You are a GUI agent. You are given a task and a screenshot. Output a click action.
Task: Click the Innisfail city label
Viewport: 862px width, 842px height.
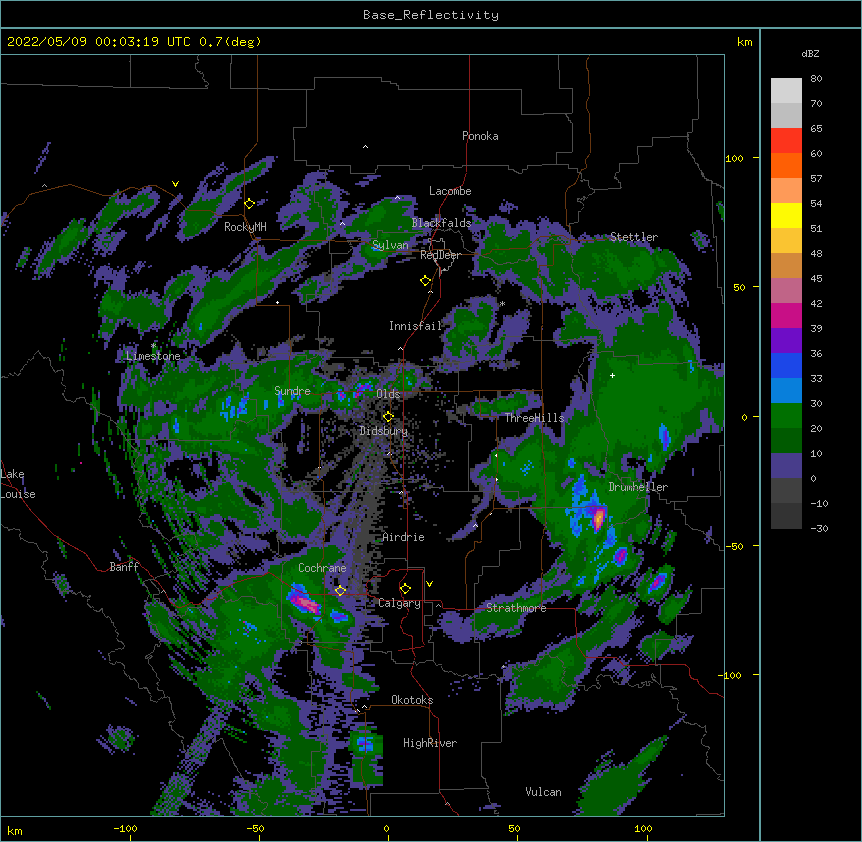[x=415, y=326]
